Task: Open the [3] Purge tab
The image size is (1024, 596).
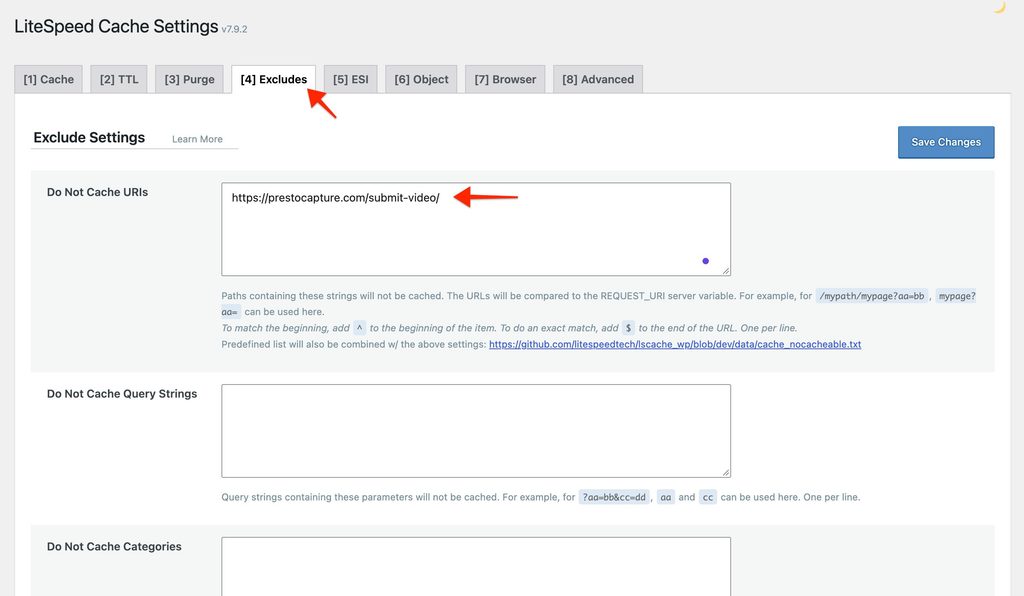Action: tap(189, 79)
